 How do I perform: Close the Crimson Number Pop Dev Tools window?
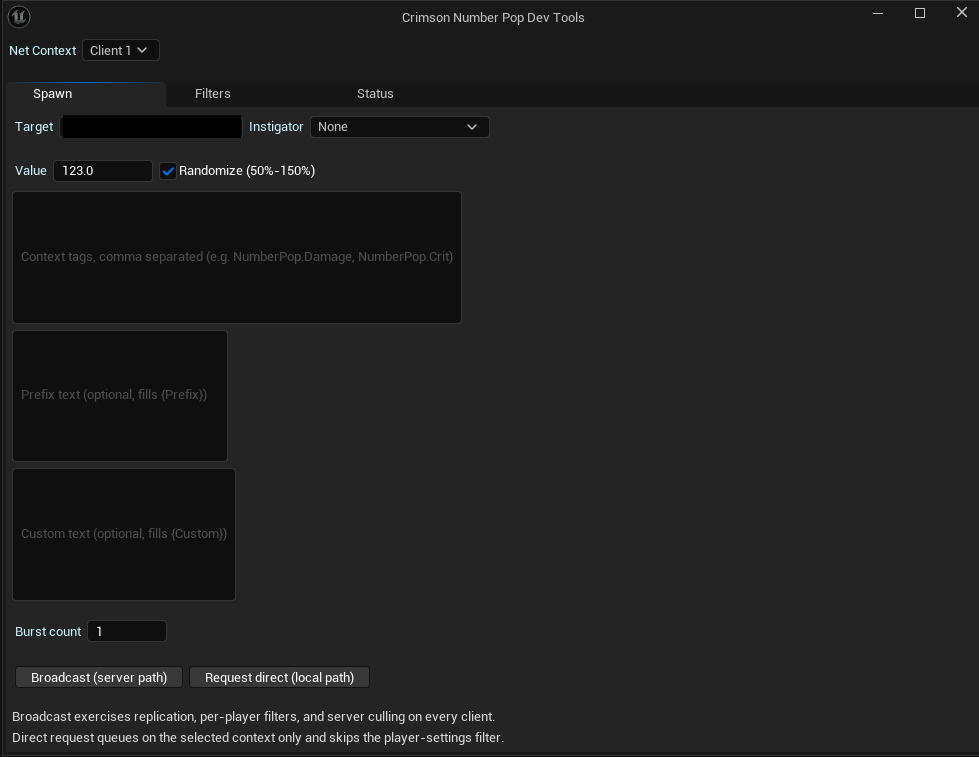point(962,12)
